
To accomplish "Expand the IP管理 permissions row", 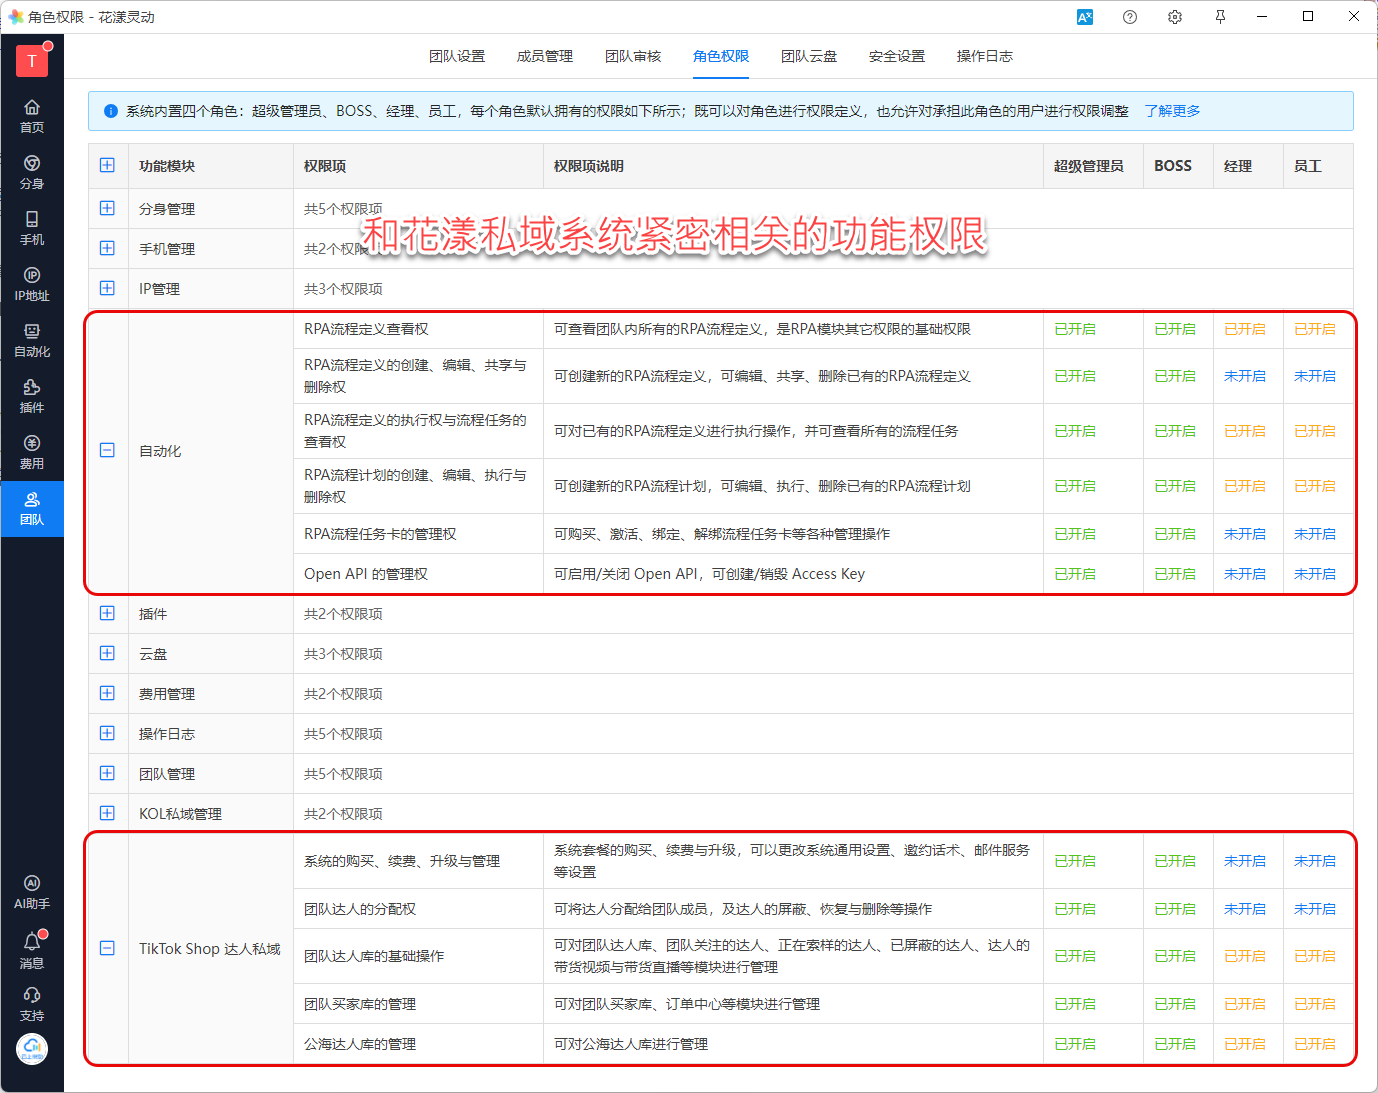I will click(x=107, y=288).
